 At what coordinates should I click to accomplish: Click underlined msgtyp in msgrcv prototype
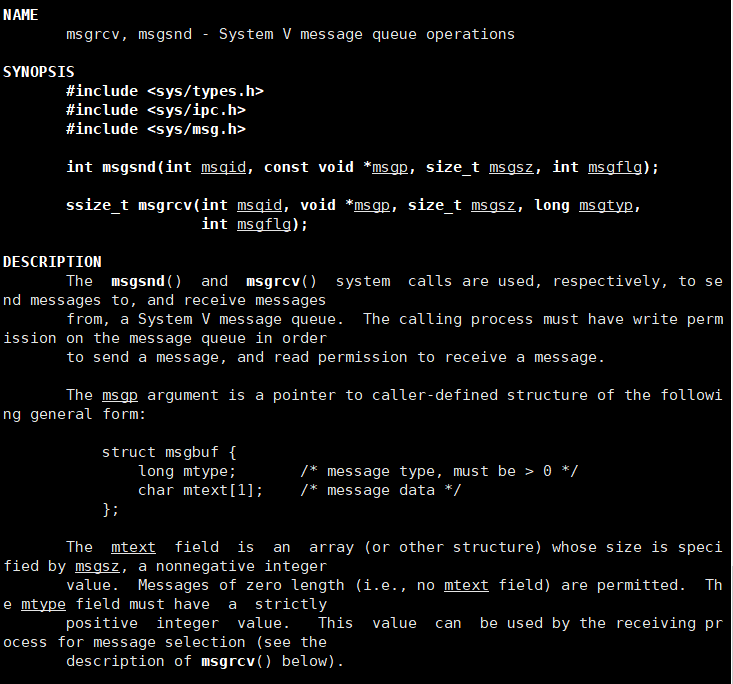606,206
